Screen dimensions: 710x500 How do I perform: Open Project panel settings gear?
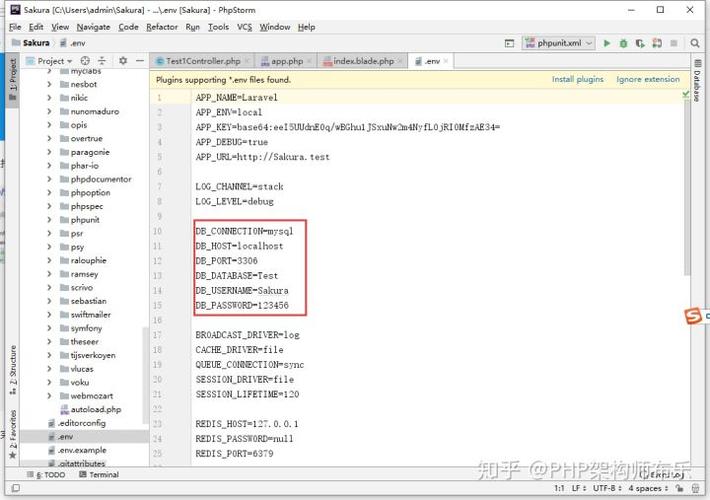tap(123, 60)
